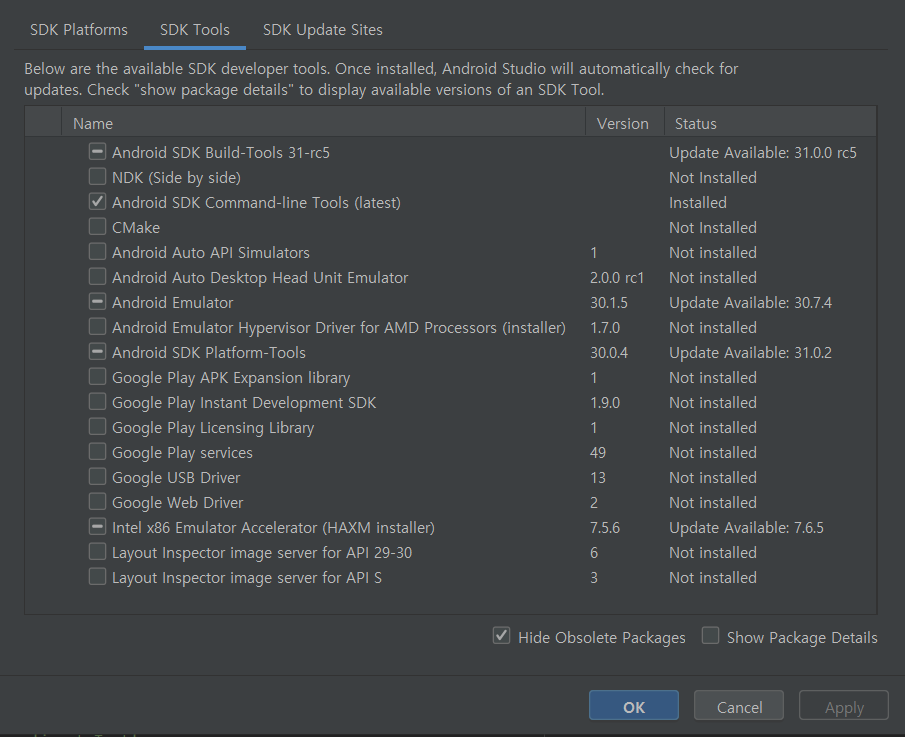
Task: Click "Layout Inspector image server for API S" name
Action: (x=247, y=578)
